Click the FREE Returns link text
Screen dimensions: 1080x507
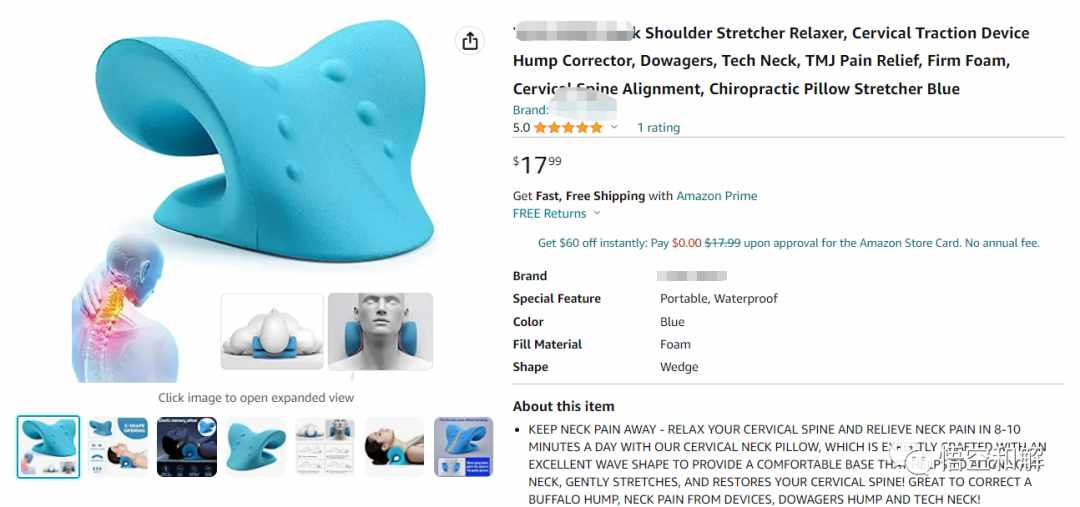tap(549, 214)
